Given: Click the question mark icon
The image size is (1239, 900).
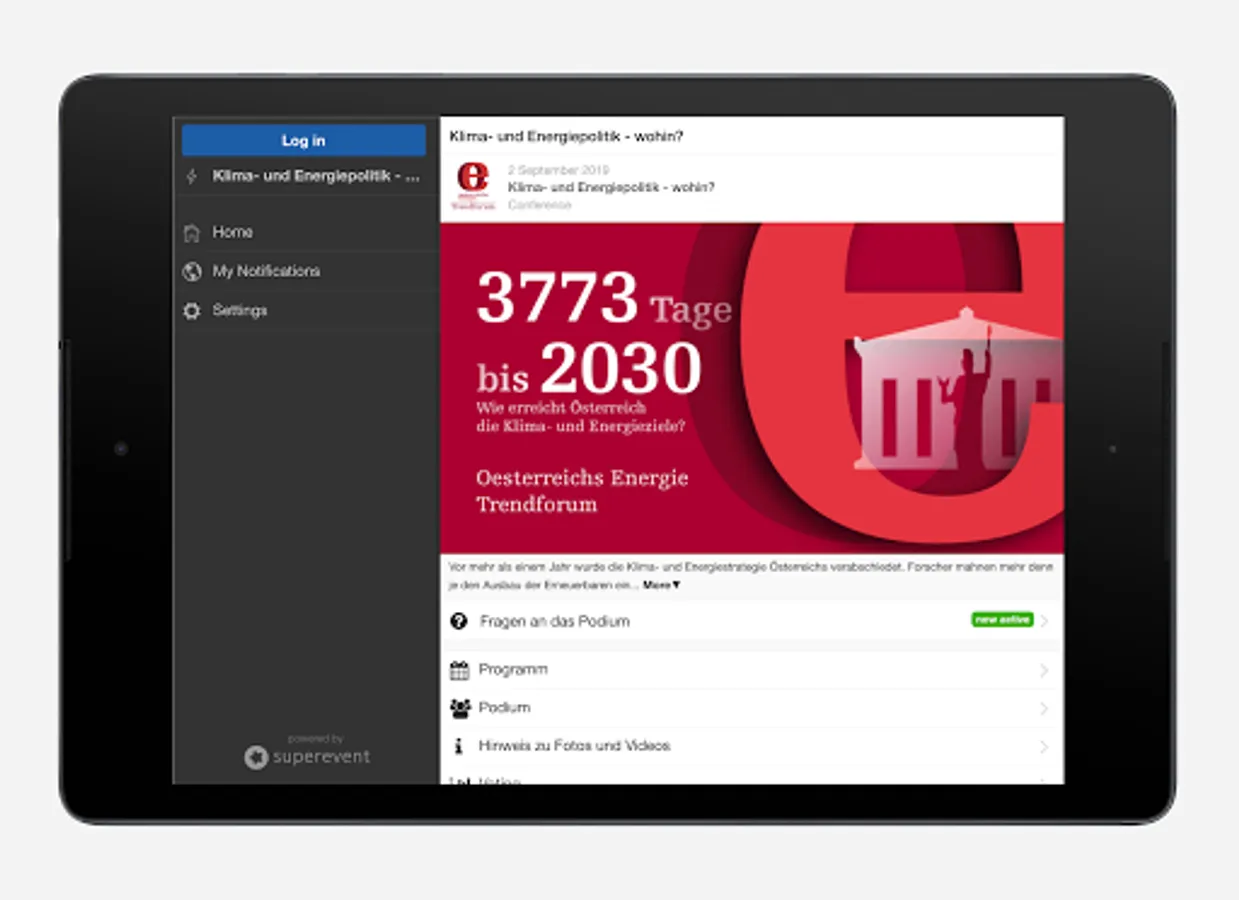Looking at the screenshot, I should pos(459,621).
